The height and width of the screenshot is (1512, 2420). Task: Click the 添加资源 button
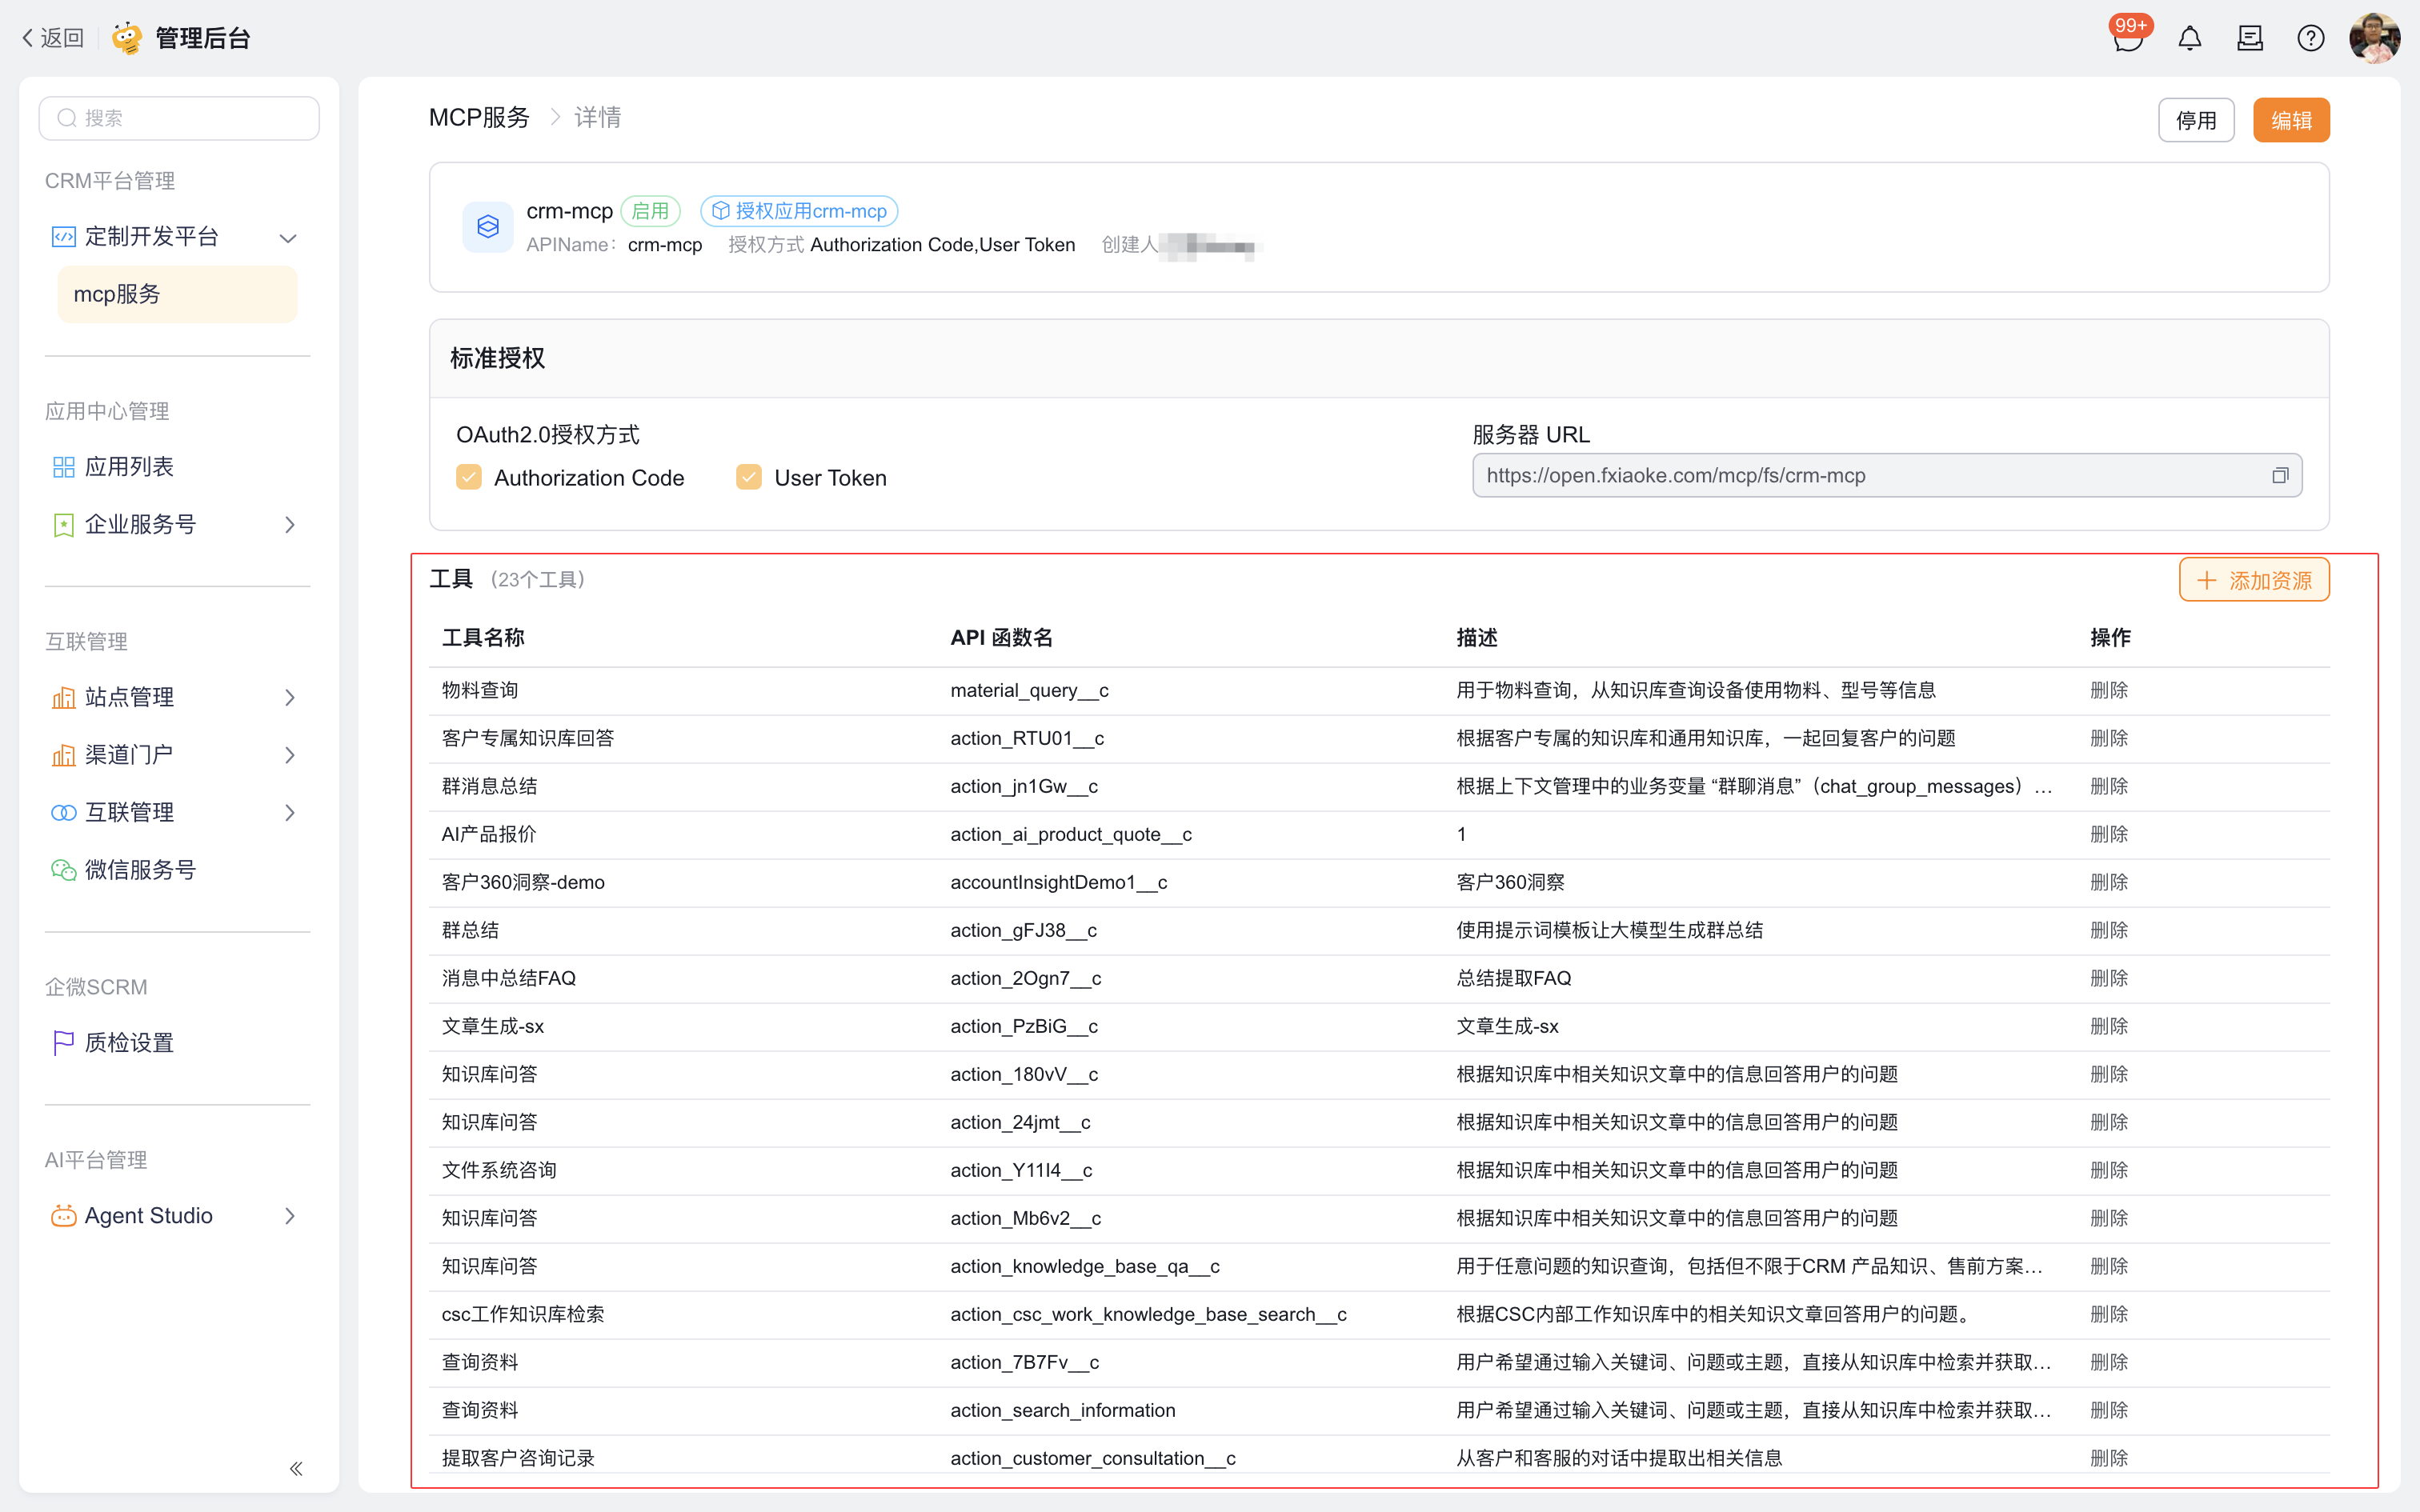(2254, 581)
